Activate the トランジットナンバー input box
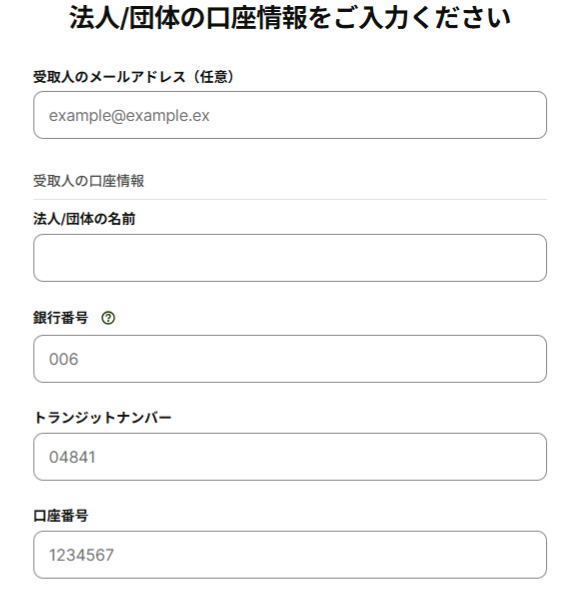This screenshot has width=580, height=590. pos(290,457)
